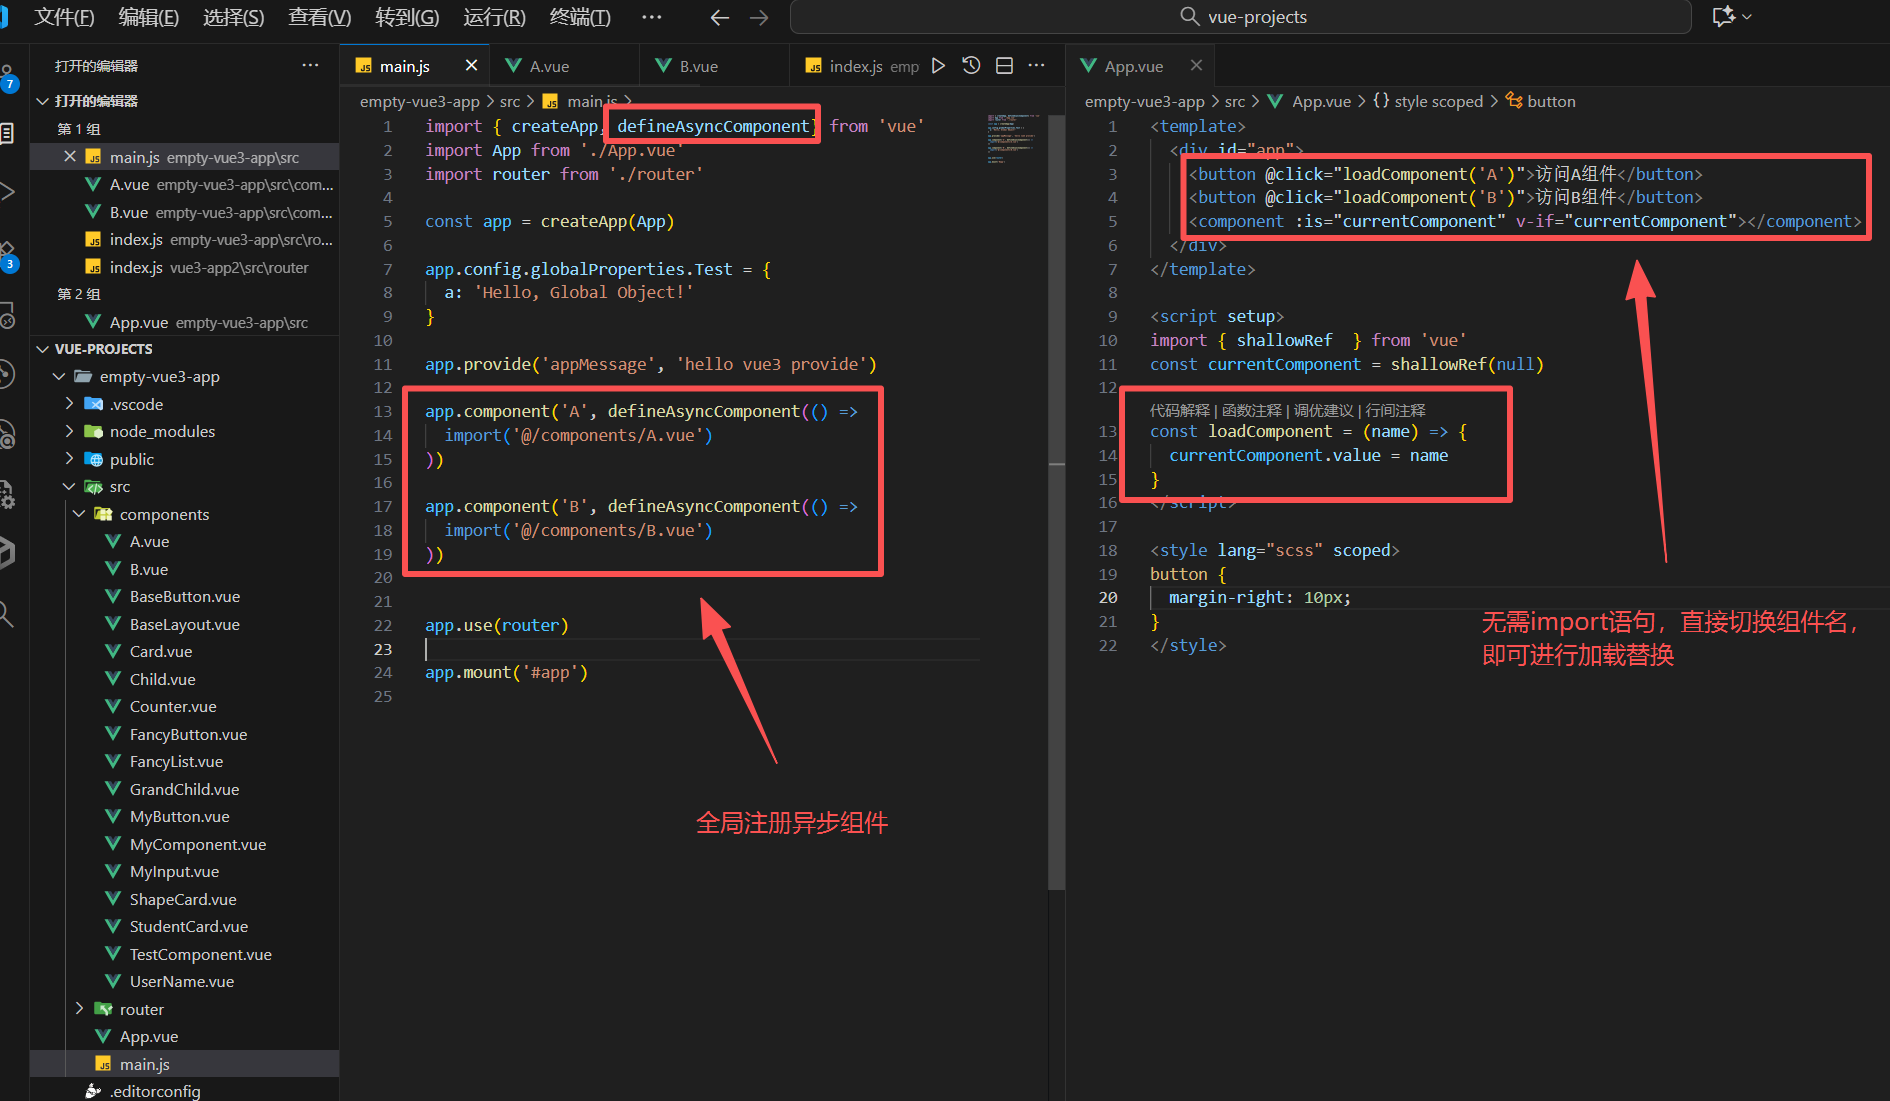Open the 转到(G) menu
The width and height of the screenshot is (1890, 1101).
coord(407,17)
